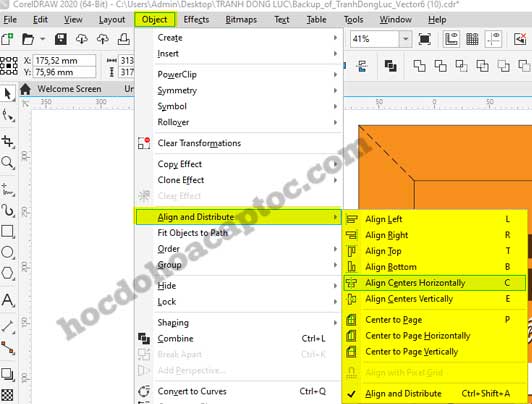The width and height of the screenshot is (532, 404).
Task: Click Convert to Curves entry
Action: (x=239, y=391)
